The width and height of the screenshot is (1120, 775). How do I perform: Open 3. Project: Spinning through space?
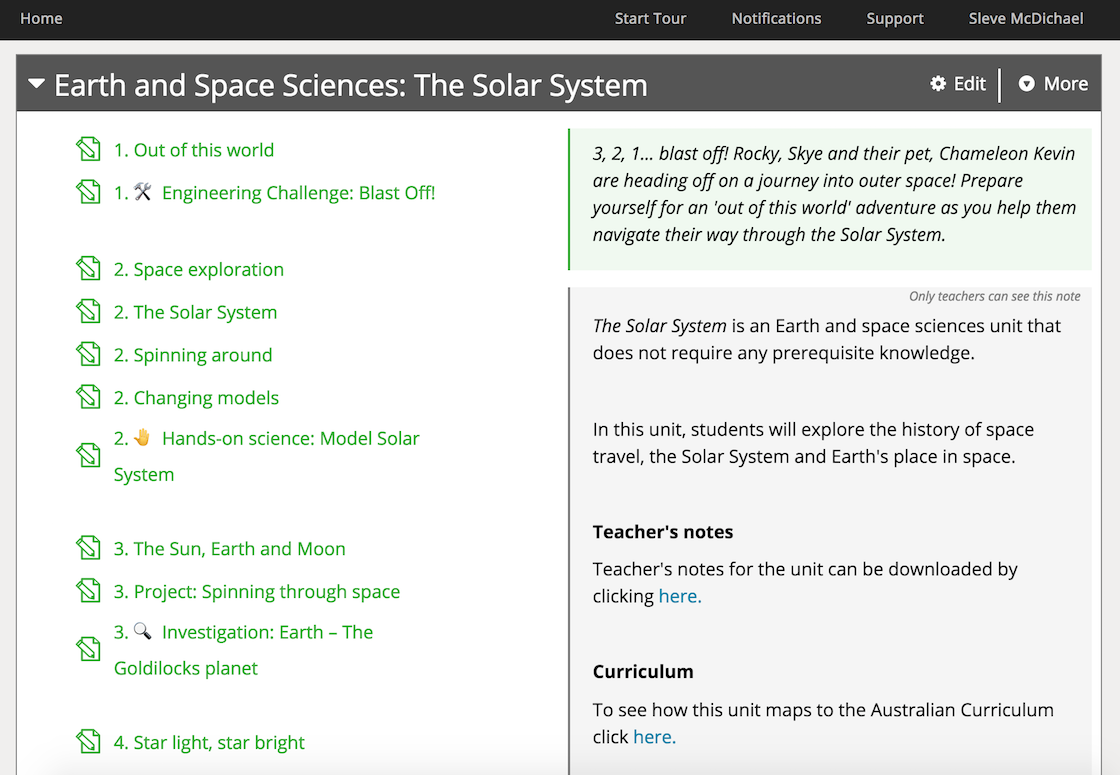[x=256, y=591]
